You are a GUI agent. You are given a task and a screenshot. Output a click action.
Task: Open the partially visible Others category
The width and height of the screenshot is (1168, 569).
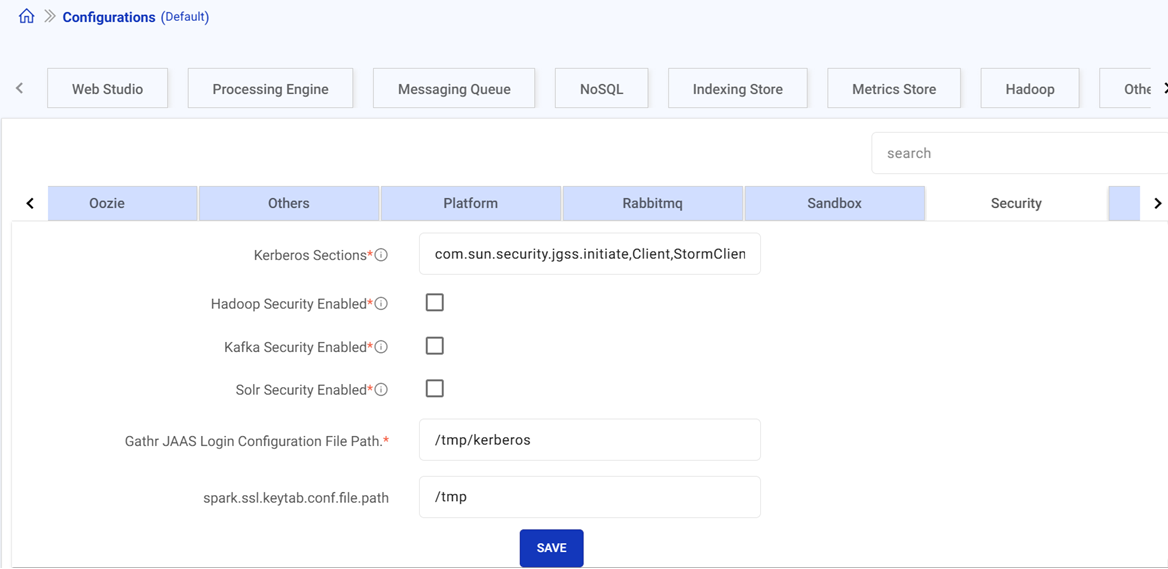point(1126,89)
